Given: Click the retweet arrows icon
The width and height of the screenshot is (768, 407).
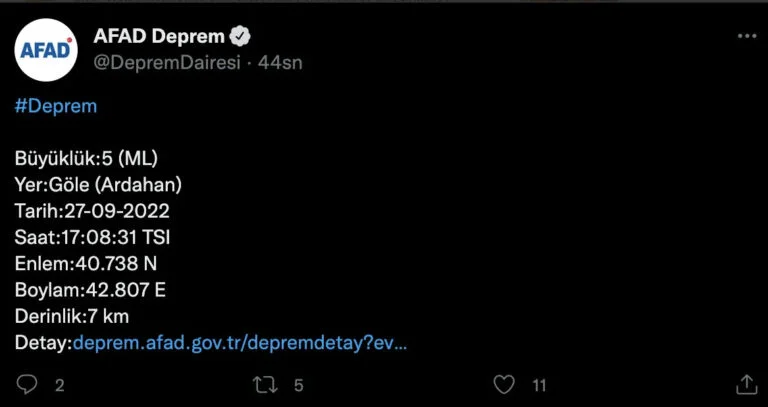Looking at the screenshot, I should tap(266, 384).
